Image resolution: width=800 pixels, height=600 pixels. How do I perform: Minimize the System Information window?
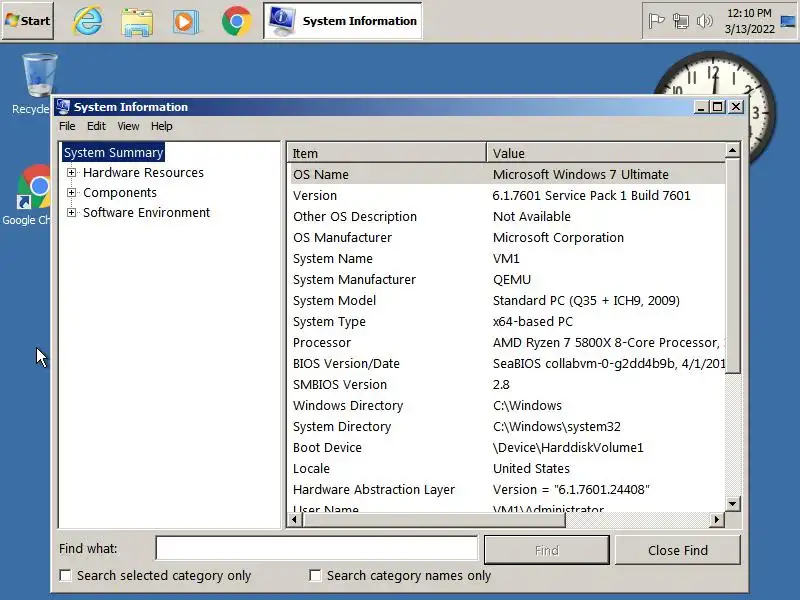(x=701, y=107)
